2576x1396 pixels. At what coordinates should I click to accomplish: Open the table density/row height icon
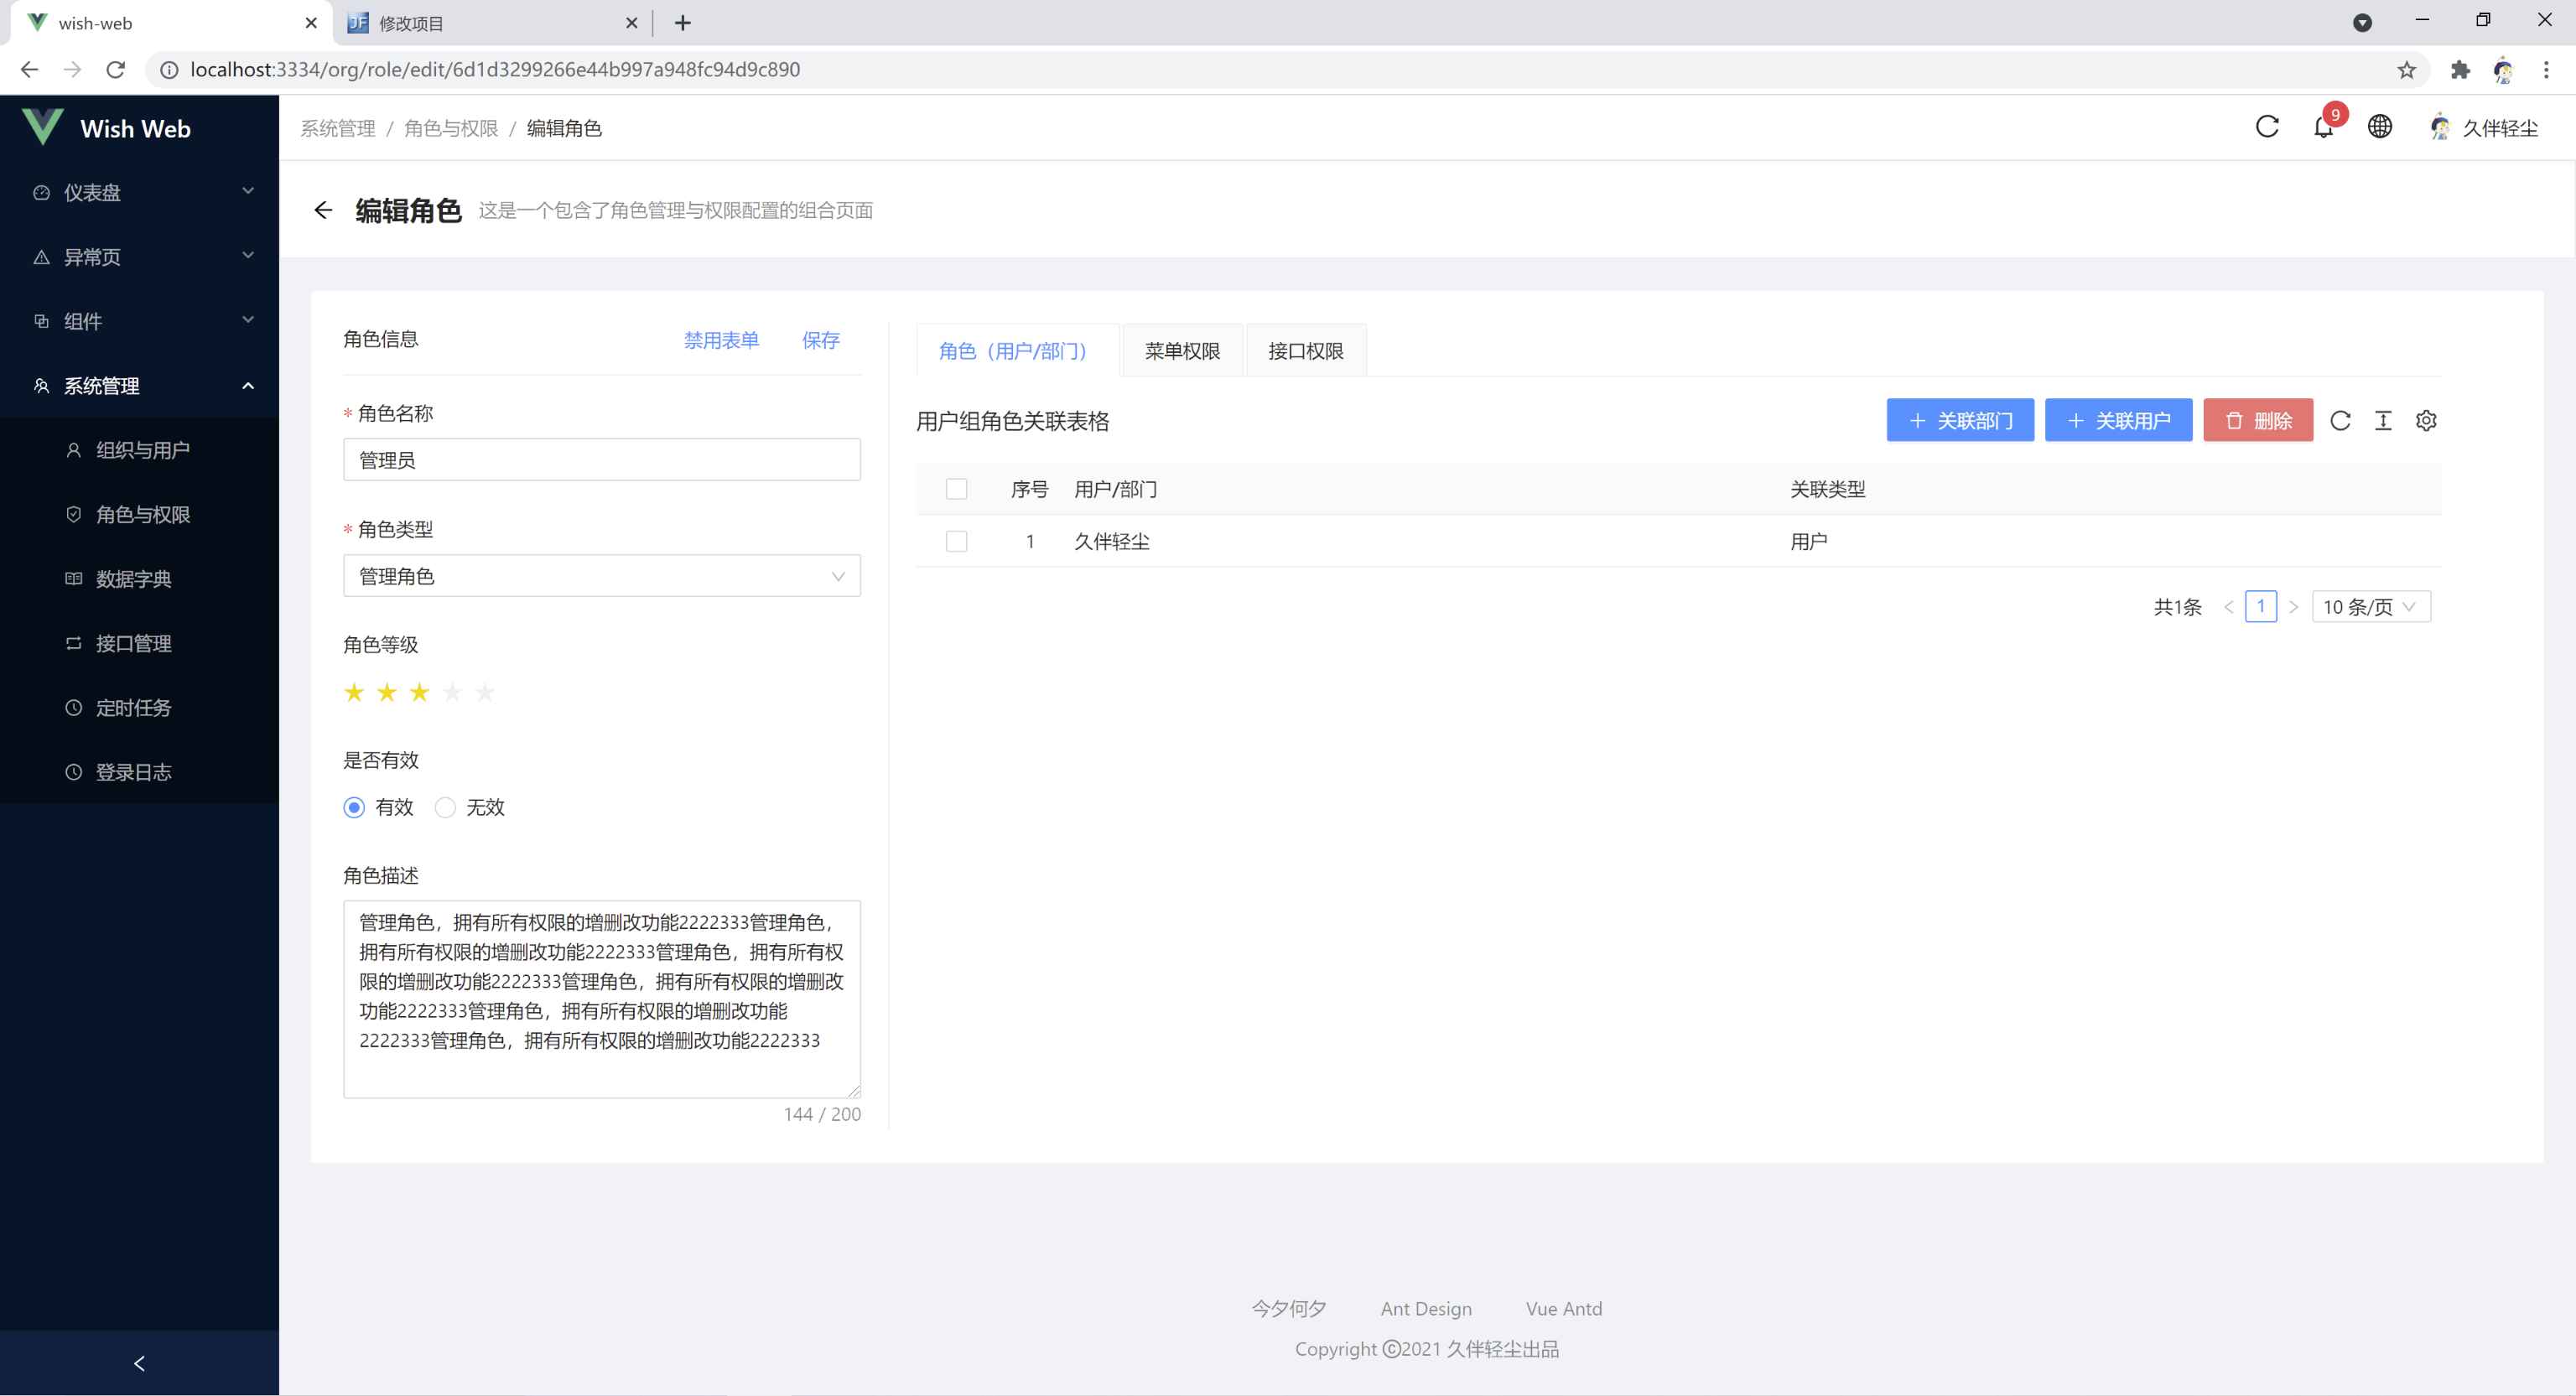tap(2383, 421)
